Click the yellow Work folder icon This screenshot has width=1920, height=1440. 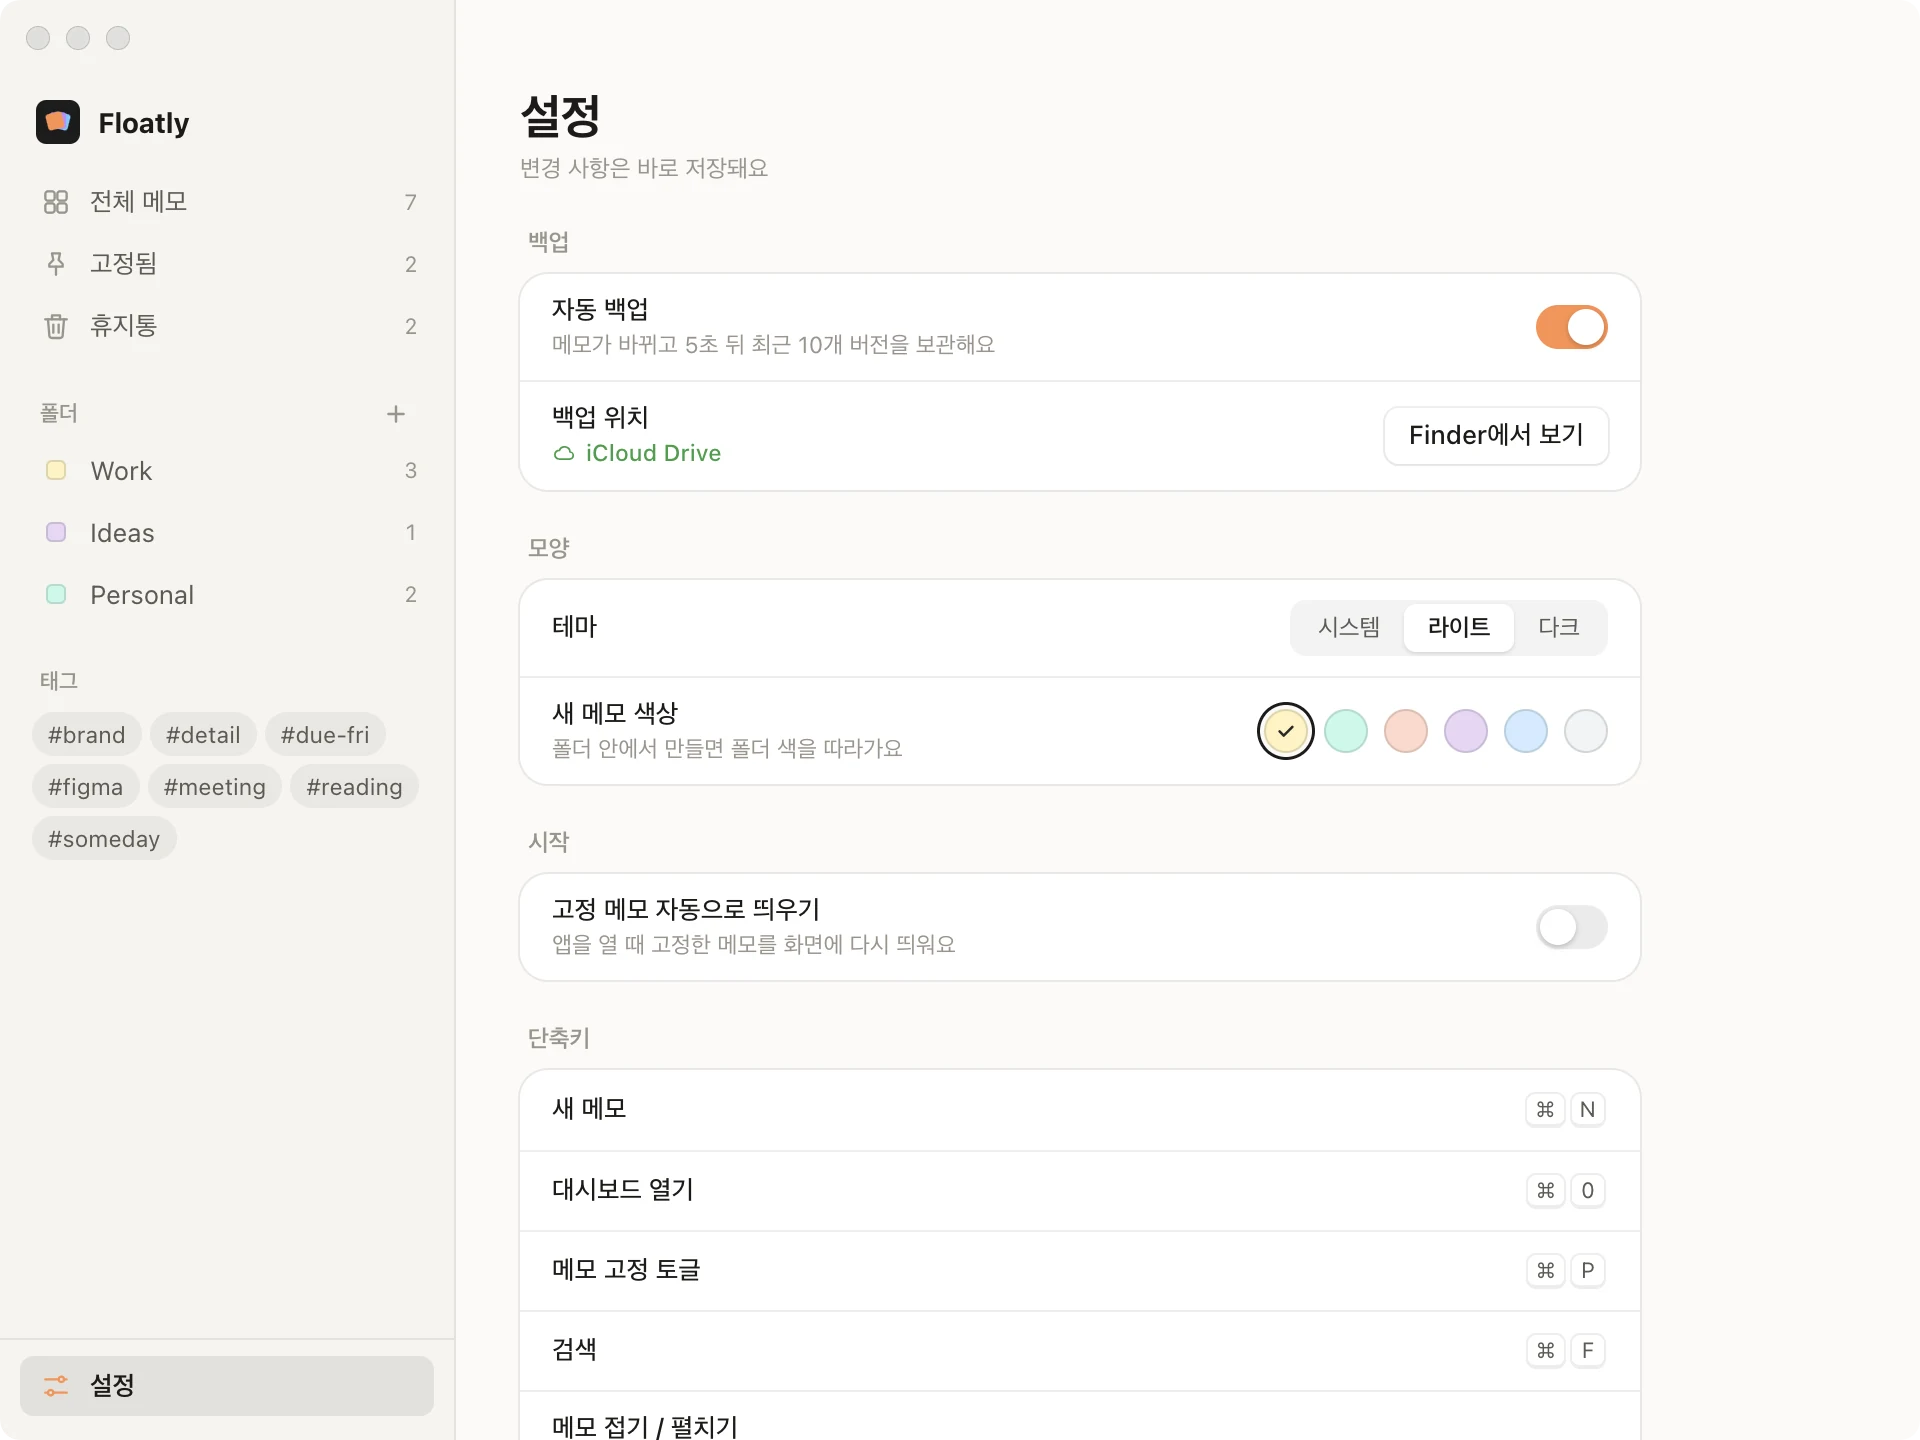point(56,470)
